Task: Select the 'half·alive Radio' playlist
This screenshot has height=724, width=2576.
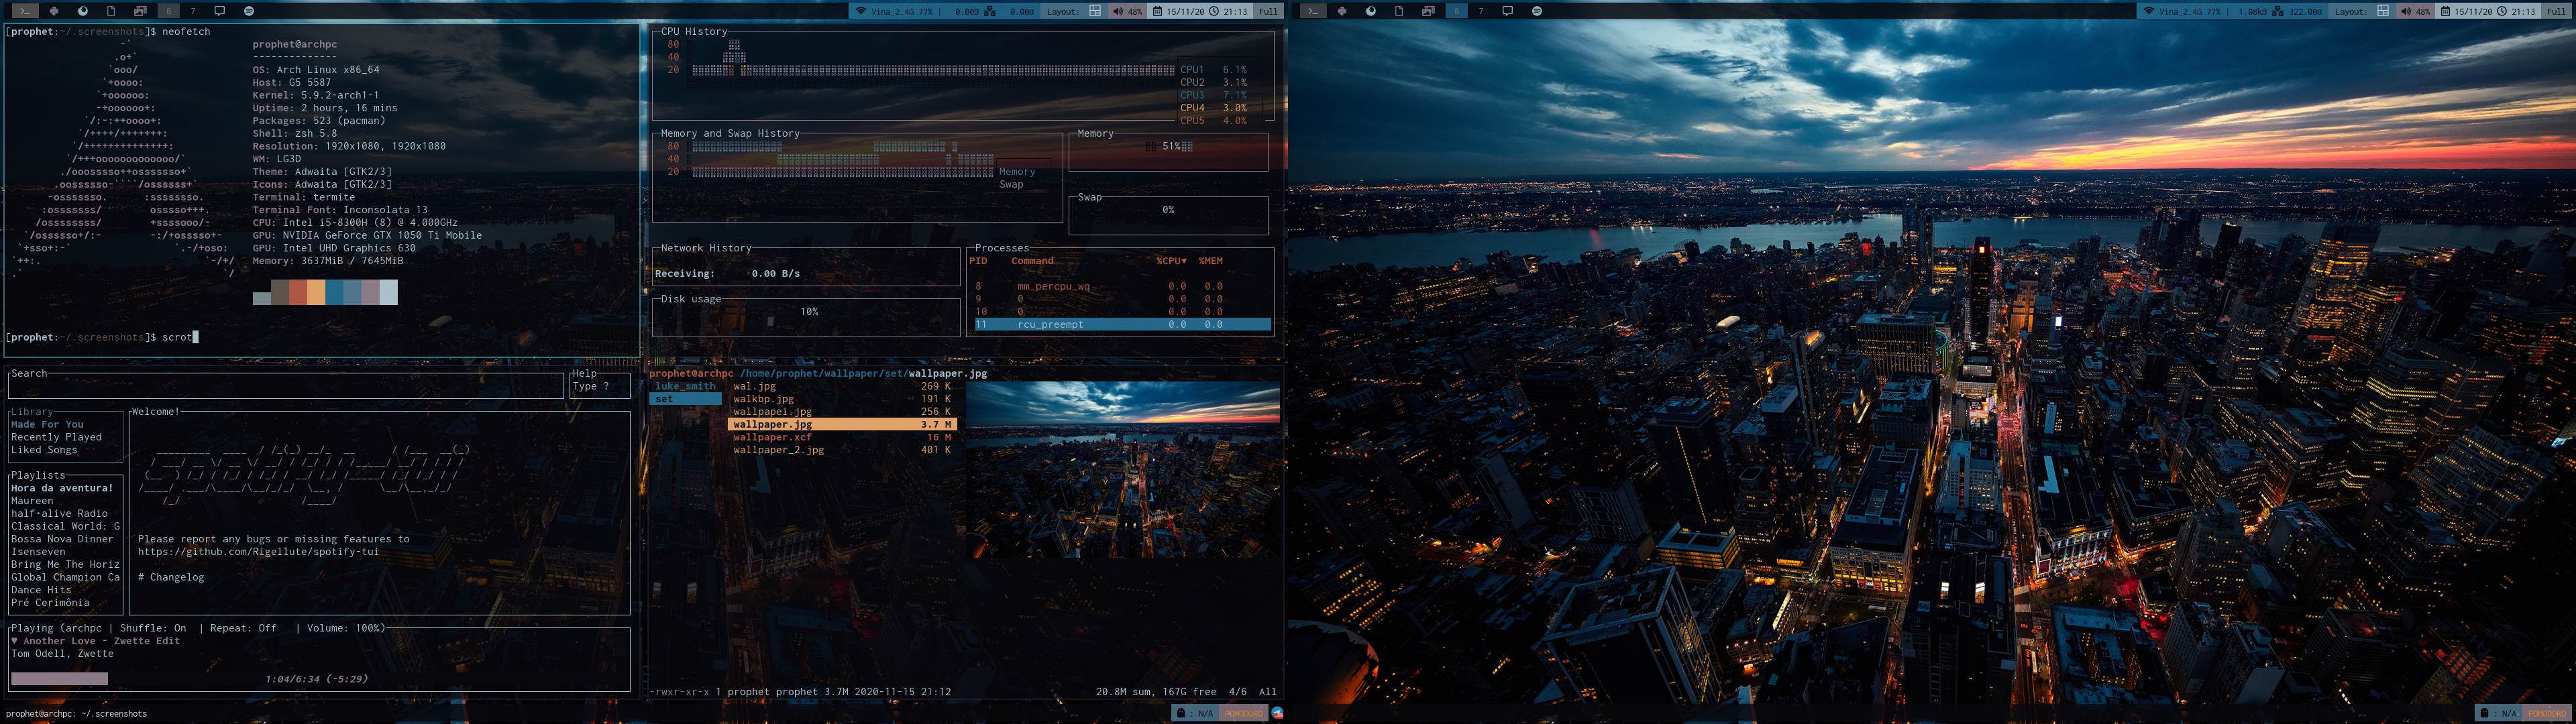Action: point(59,514)
